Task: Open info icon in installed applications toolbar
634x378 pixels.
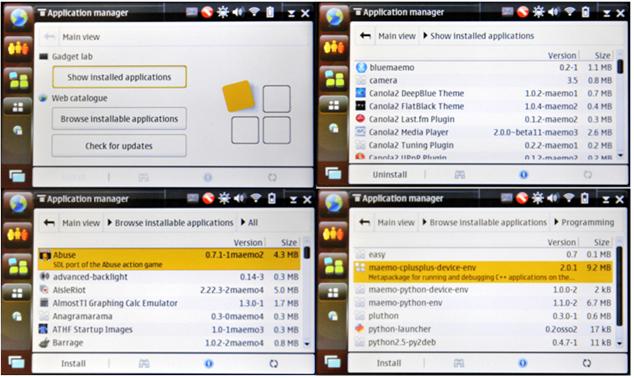Action: 524,175
